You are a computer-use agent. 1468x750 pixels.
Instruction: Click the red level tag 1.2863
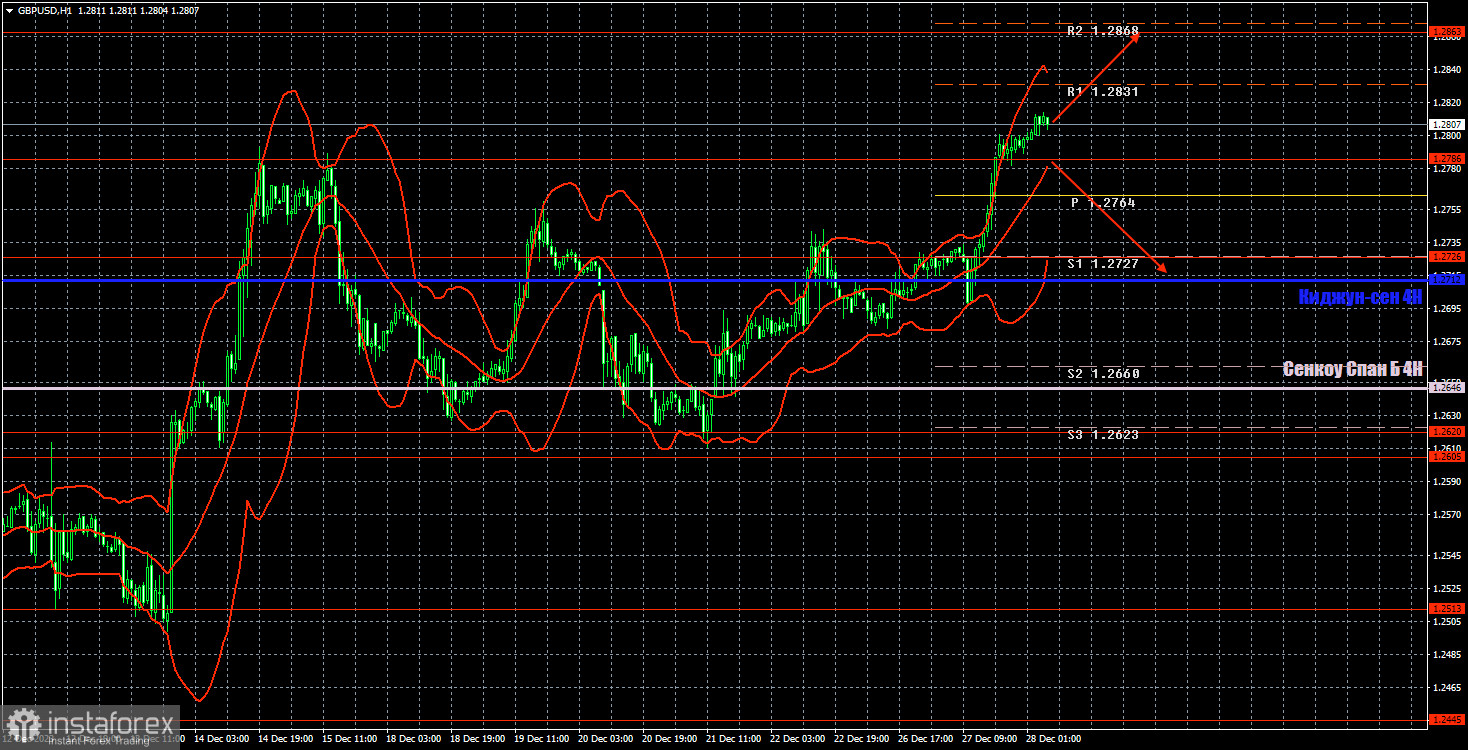(x=1448, y=32)
